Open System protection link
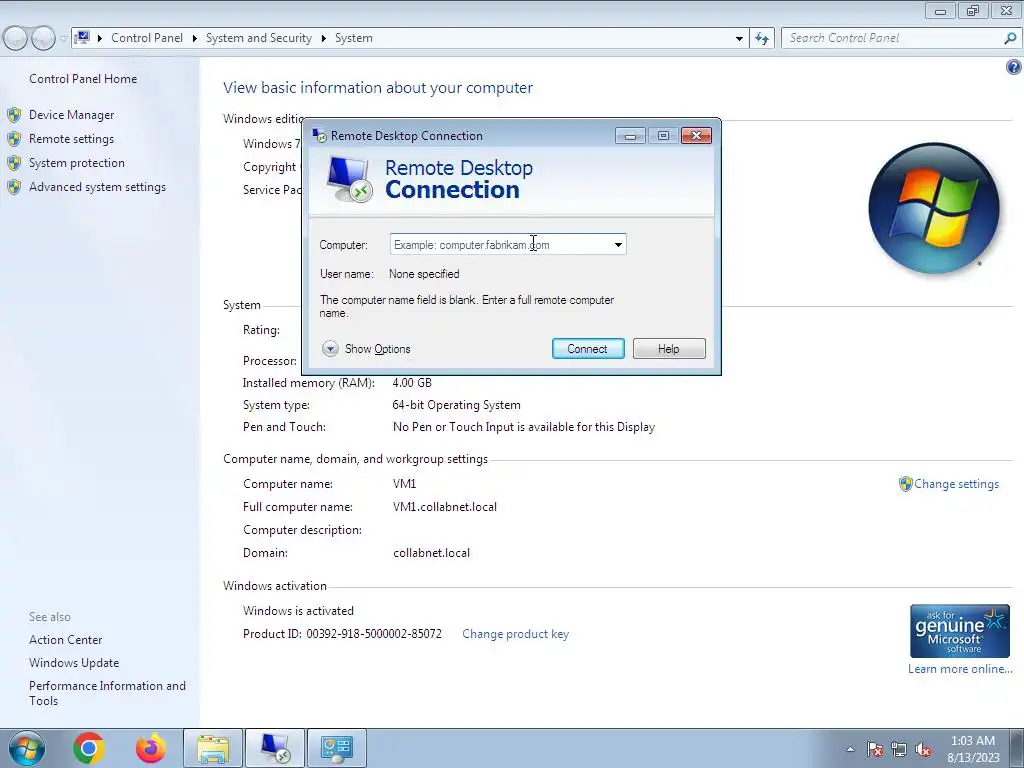 pos(76,163)
